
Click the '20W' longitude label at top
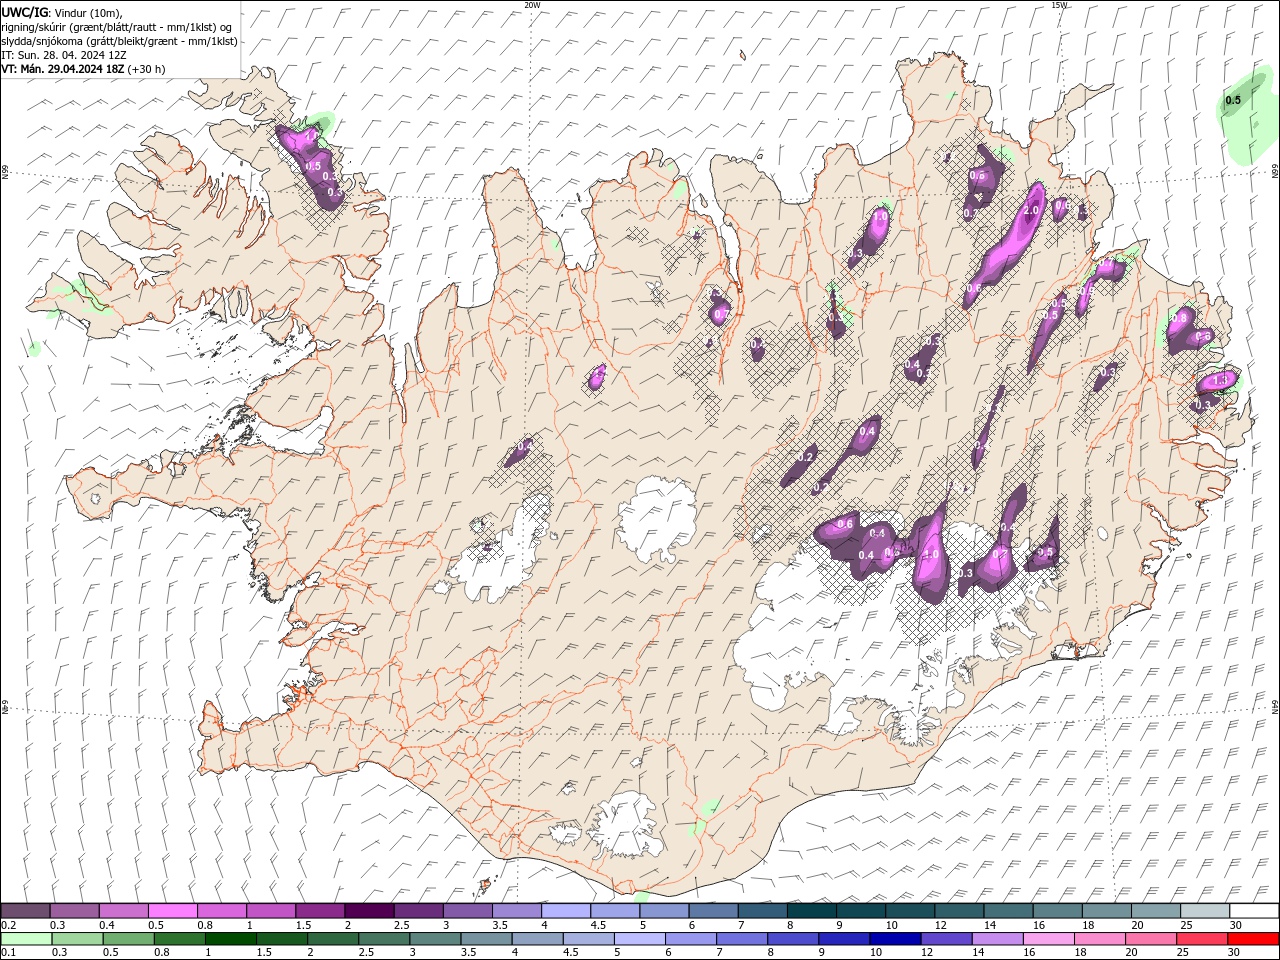coord(532,5)
